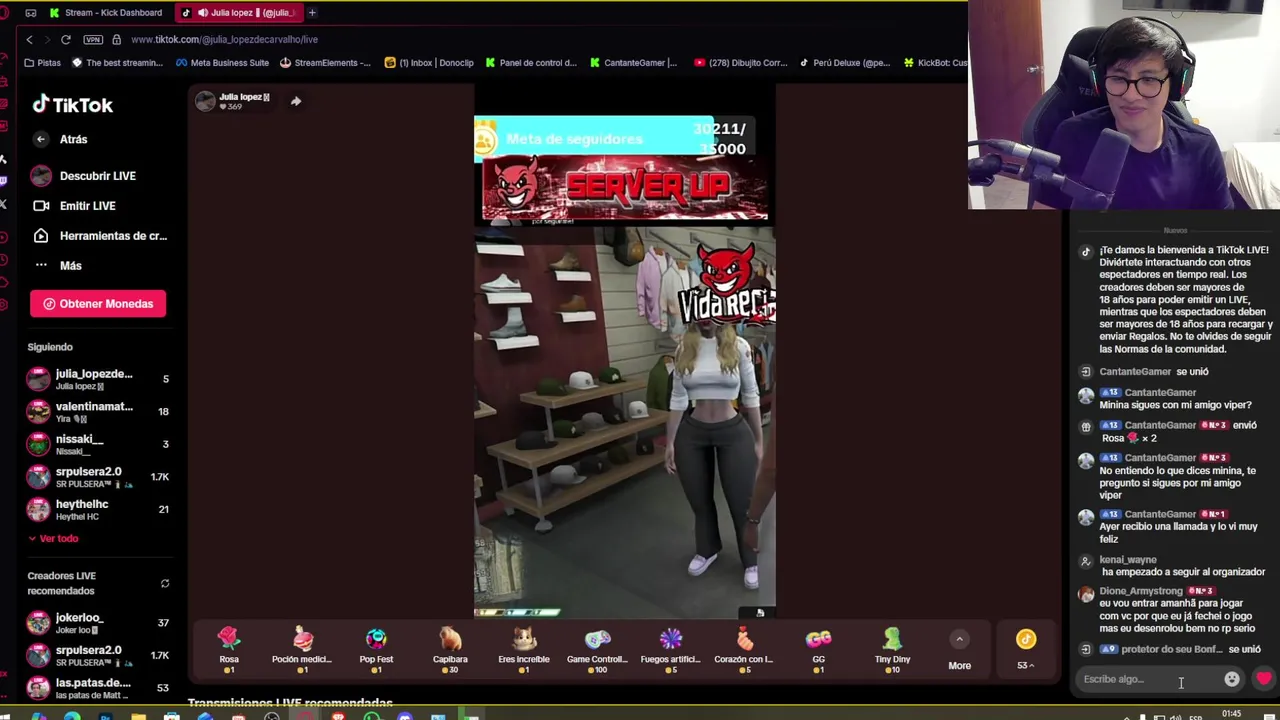Open StreamElements bookmark
The width and height of the screenshot is (1280, 720).
(325, 63)
